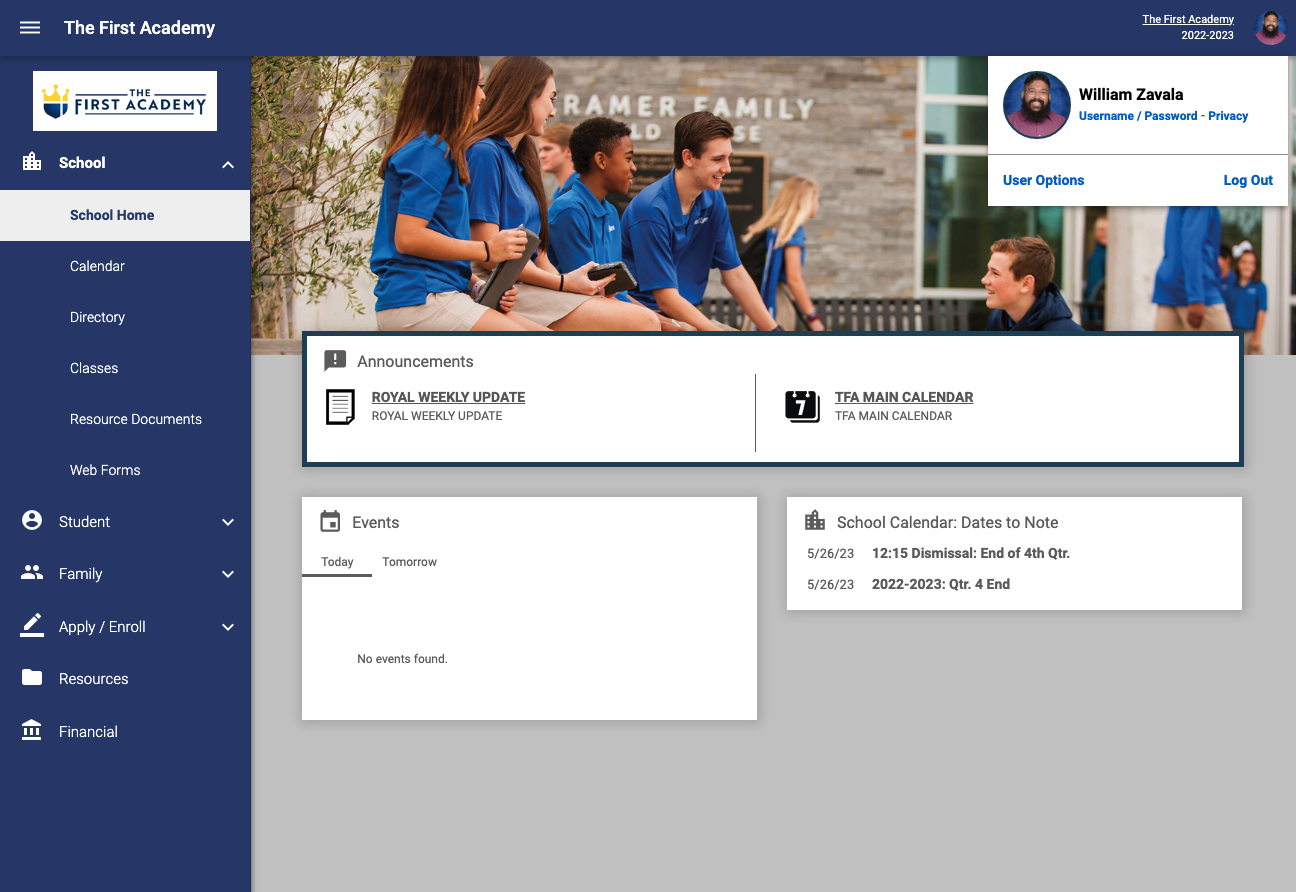This screenshot has height=892, width=1296.
Task: Click the Financial bank icon
Action: pyautogui.click(x=32, y=731)
